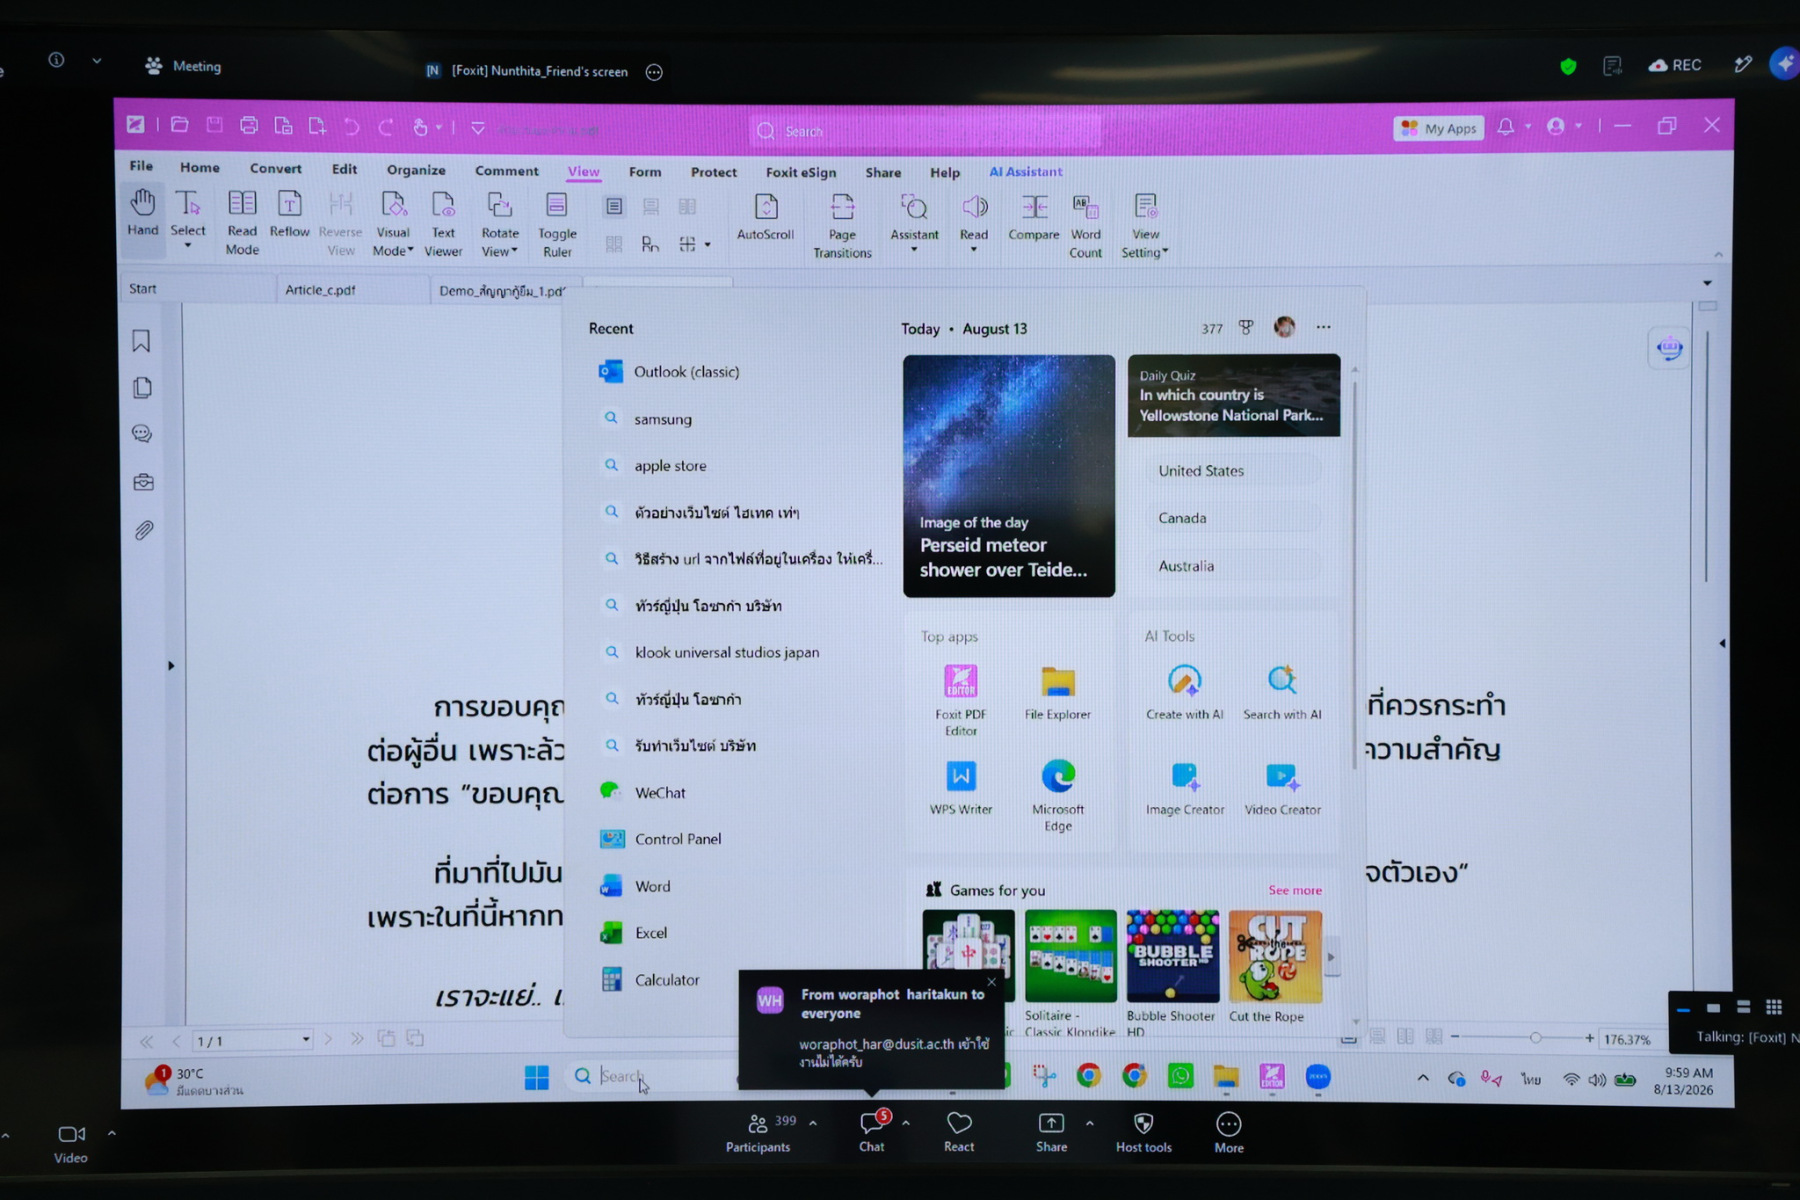Open the Convert ribbon tab

click(276, 168)
